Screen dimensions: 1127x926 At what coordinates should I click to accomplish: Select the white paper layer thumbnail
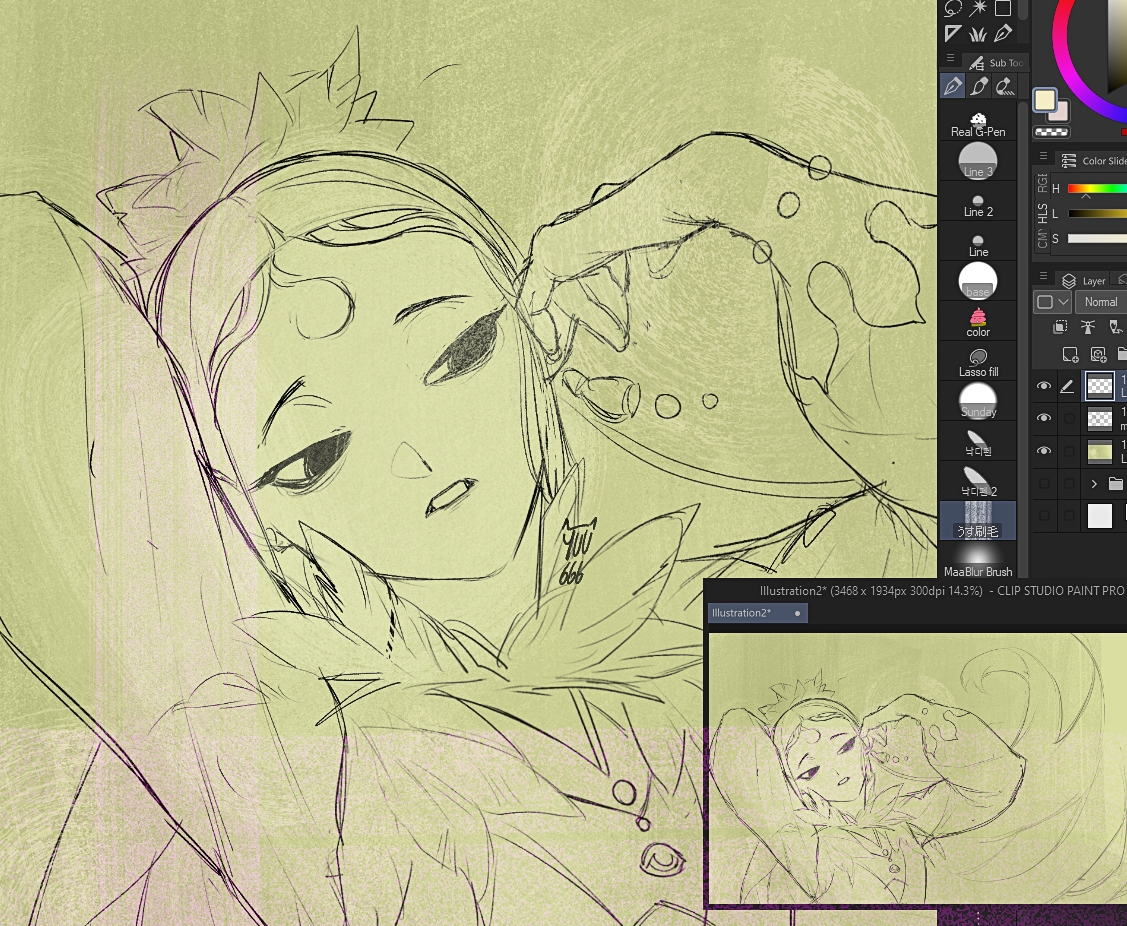[1100, 516]
